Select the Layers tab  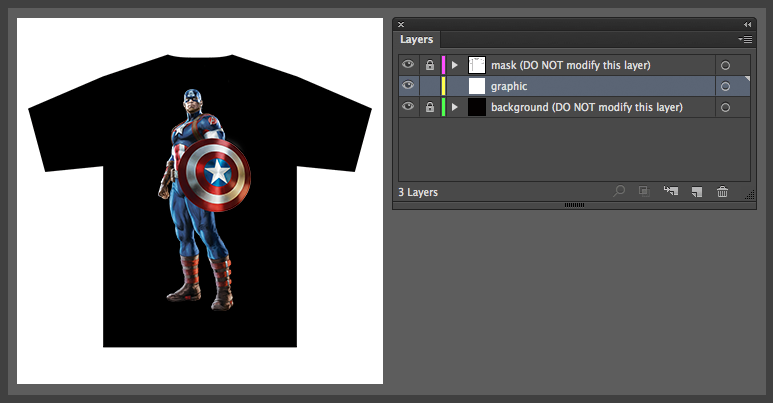click(x=417, y=40)
